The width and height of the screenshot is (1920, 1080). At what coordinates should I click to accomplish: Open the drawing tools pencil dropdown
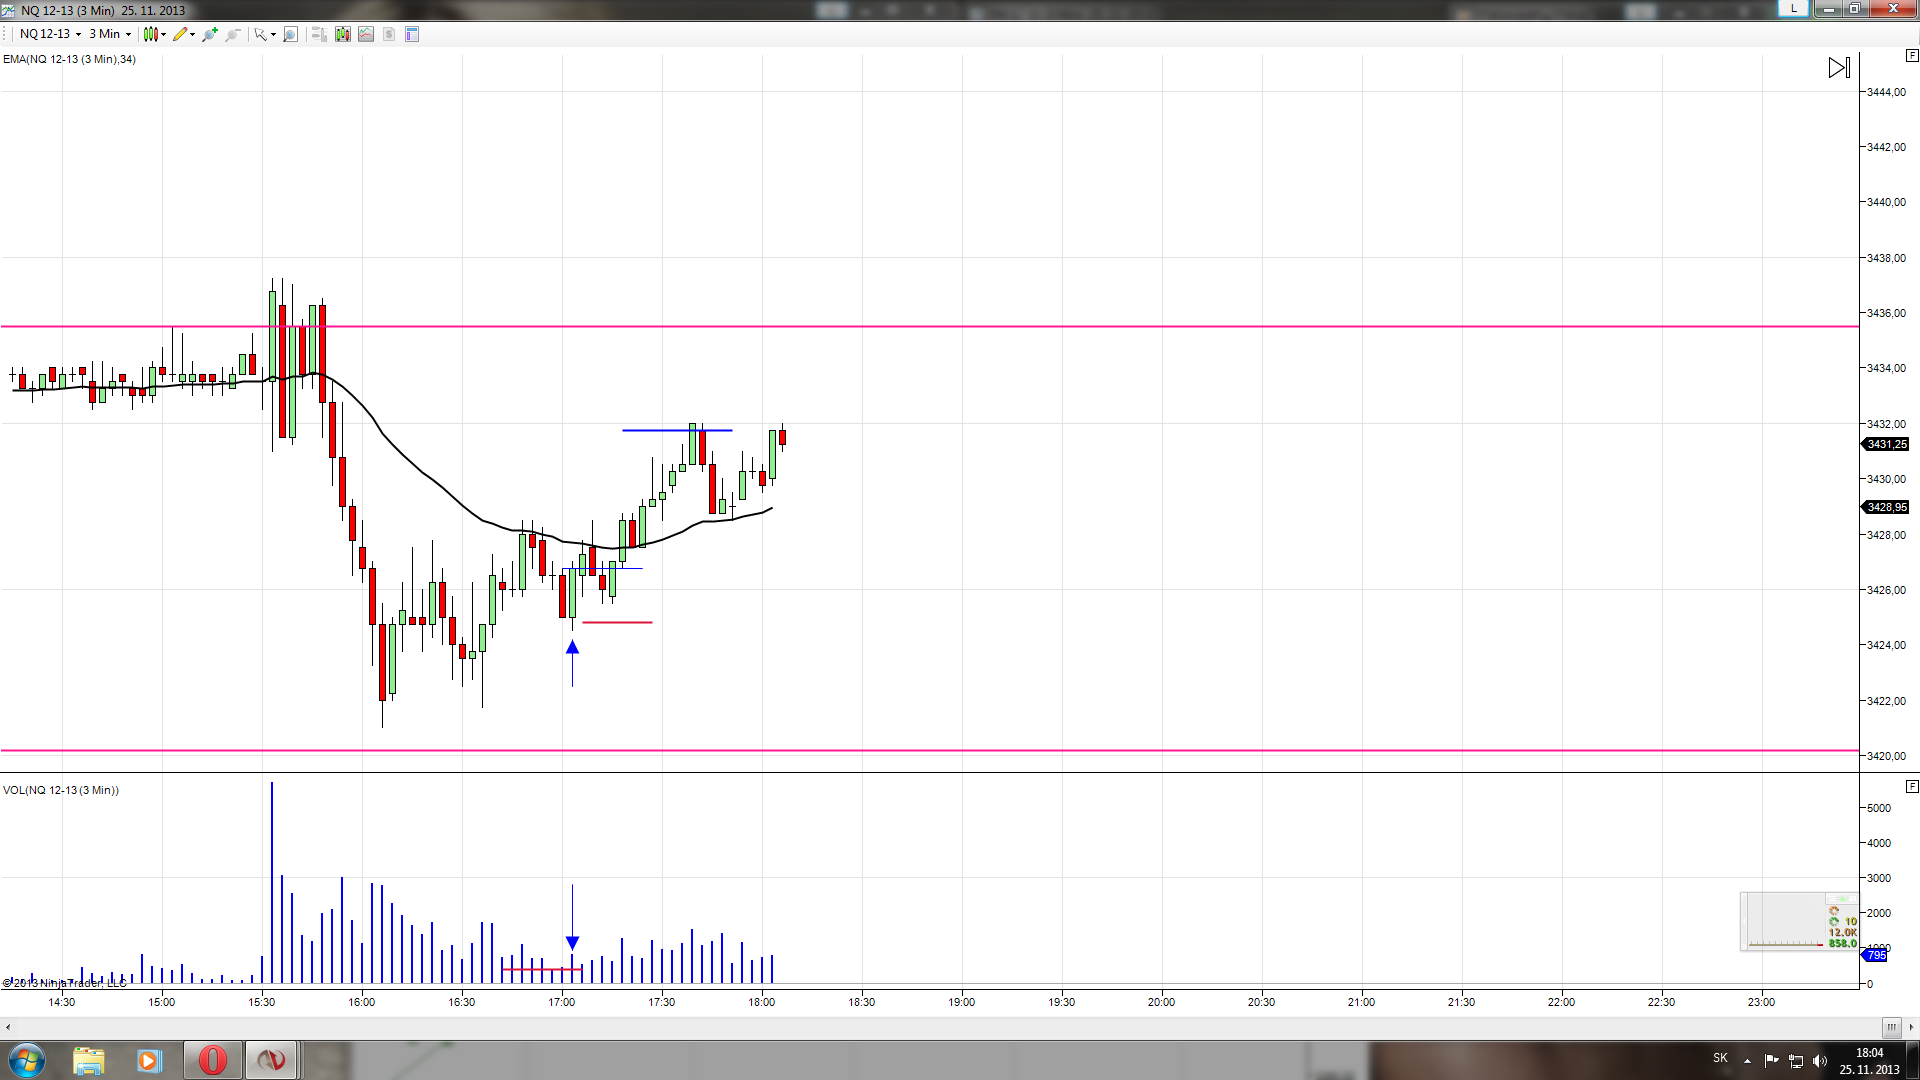pos(184,34)
